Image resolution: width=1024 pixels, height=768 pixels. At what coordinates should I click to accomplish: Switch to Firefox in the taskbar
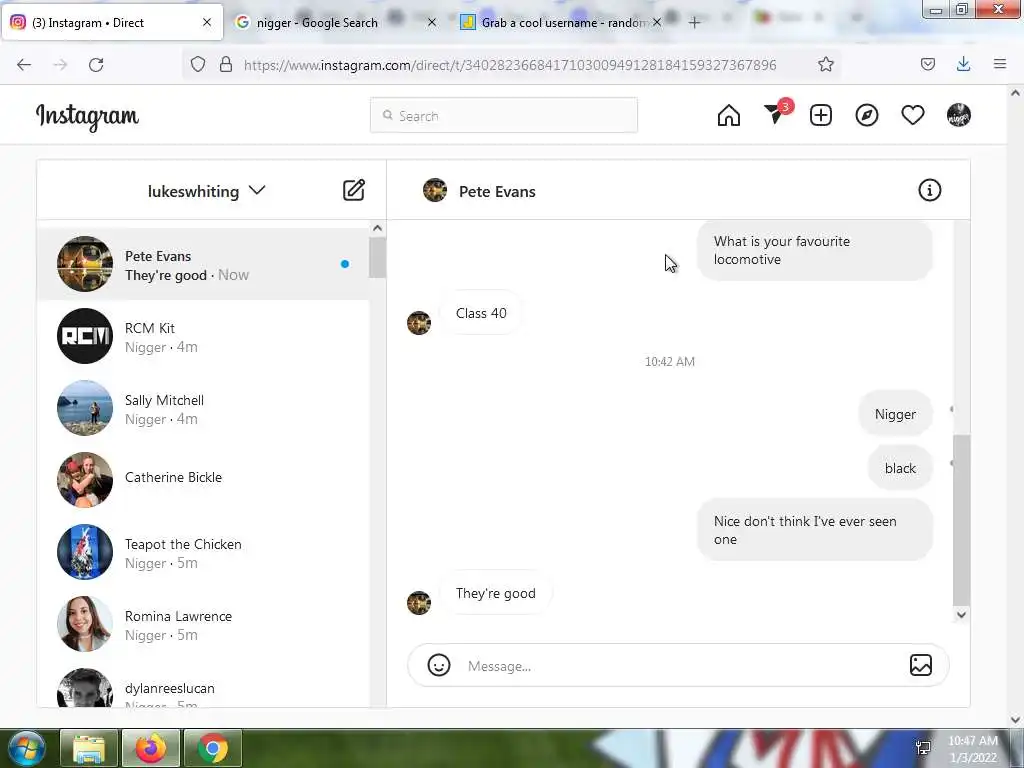151,748
